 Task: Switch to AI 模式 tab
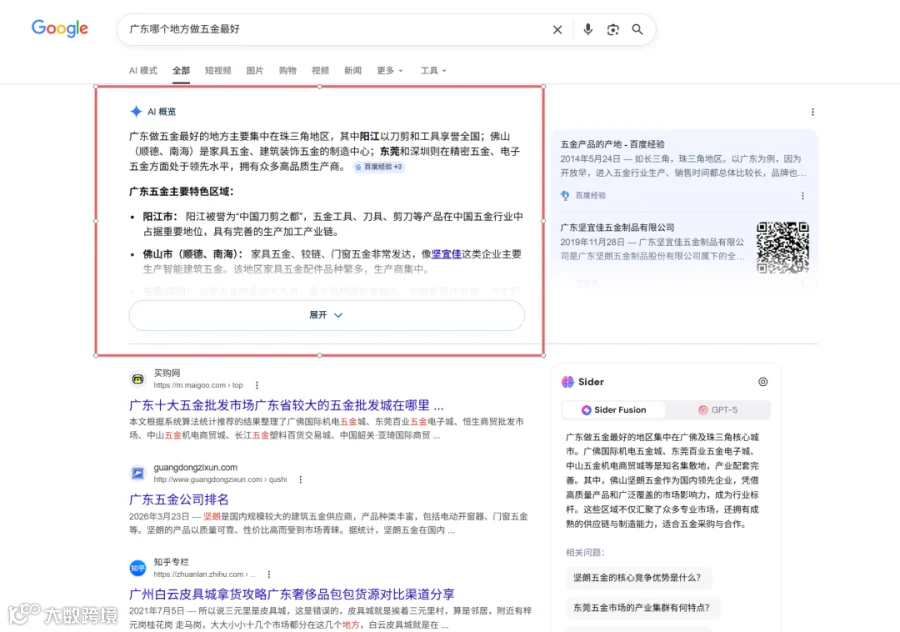pos(143,71)
